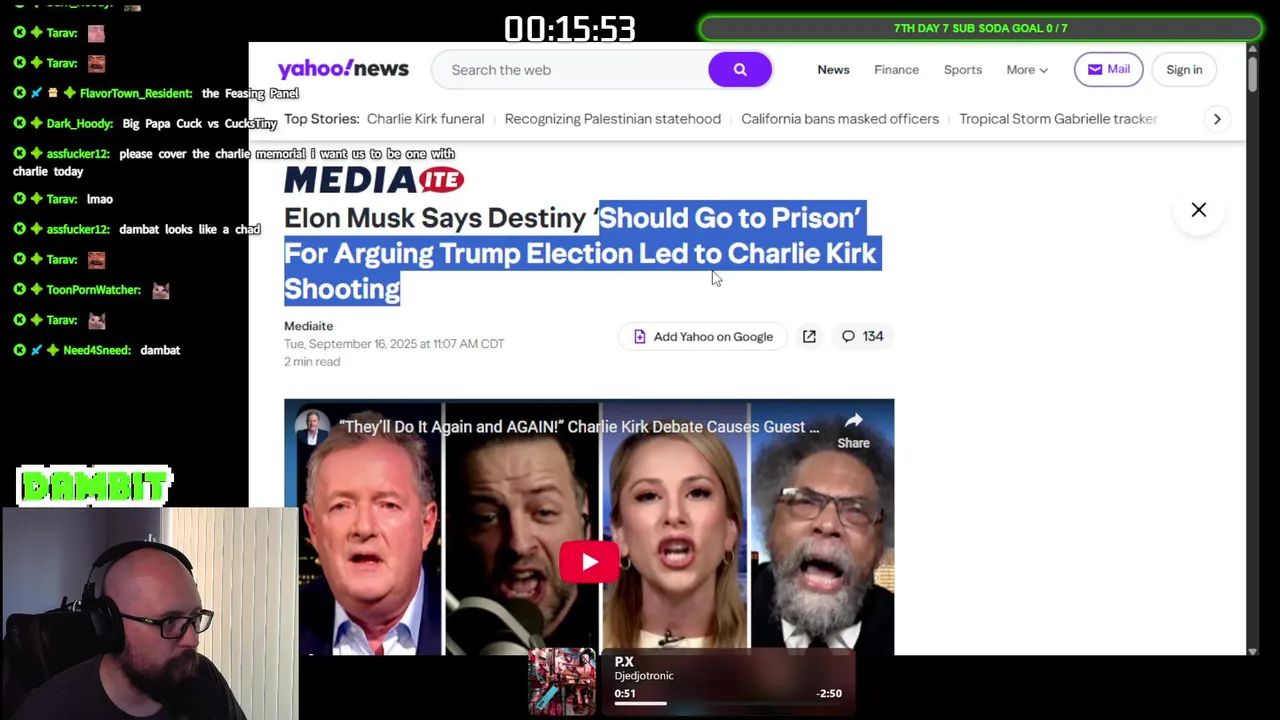Image resolution: width=1280 pixels, height=720 pixels.
Task: Click ToonPornWatcher username in chat
Action: tap(93, 290)
